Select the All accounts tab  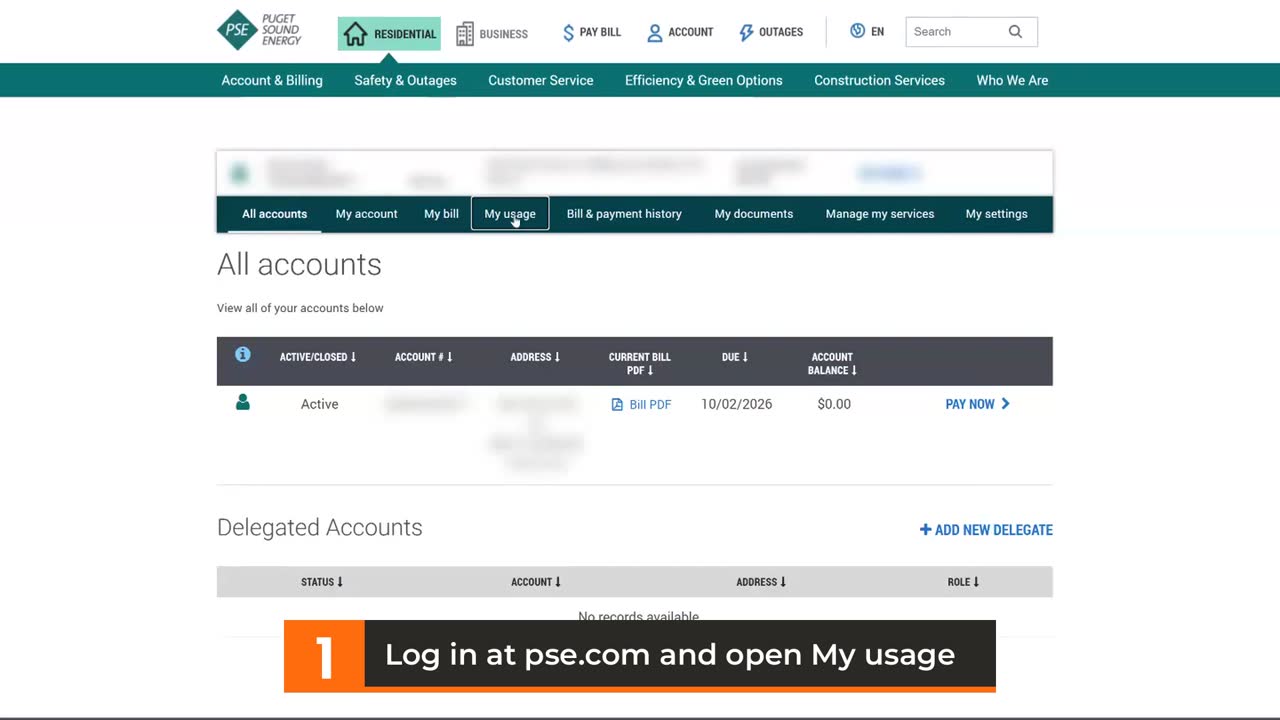(274, 214)
